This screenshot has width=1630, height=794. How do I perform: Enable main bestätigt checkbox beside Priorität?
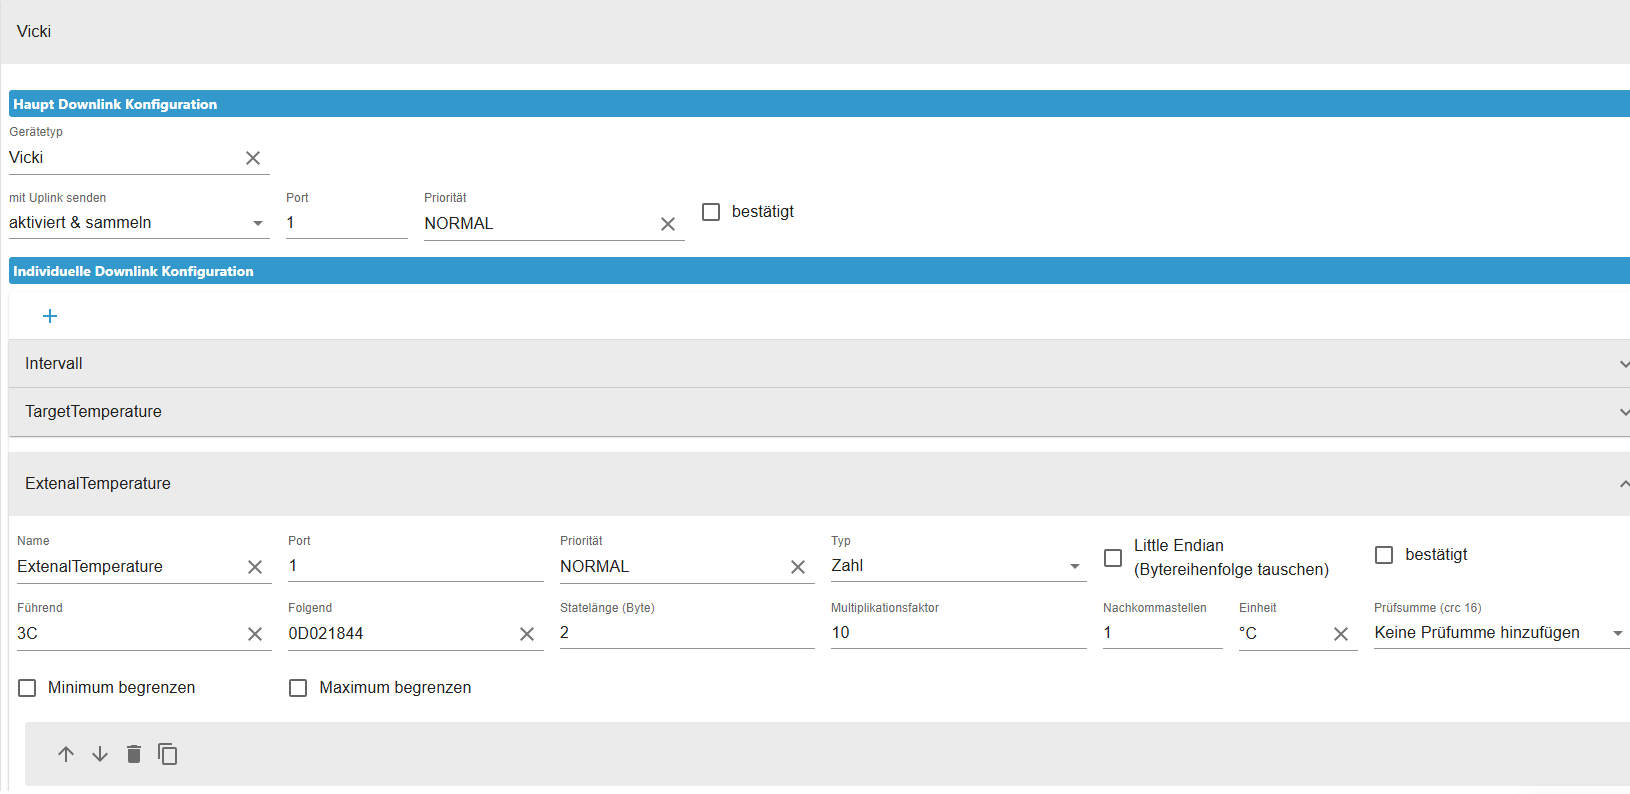tap(711, 212)
